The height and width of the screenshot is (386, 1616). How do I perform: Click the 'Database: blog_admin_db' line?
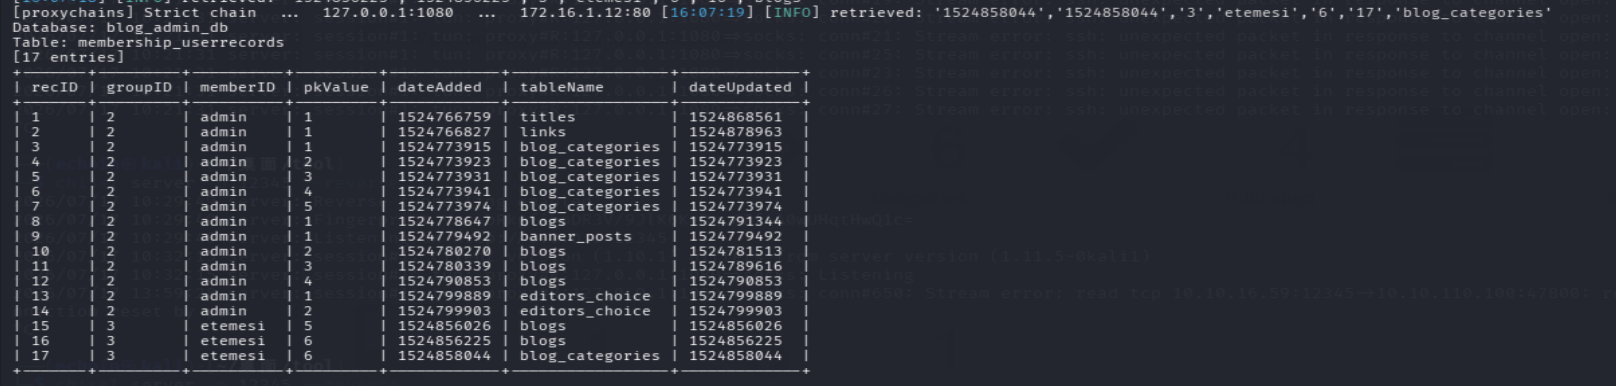pyautogui.click(x=120, y=28)
